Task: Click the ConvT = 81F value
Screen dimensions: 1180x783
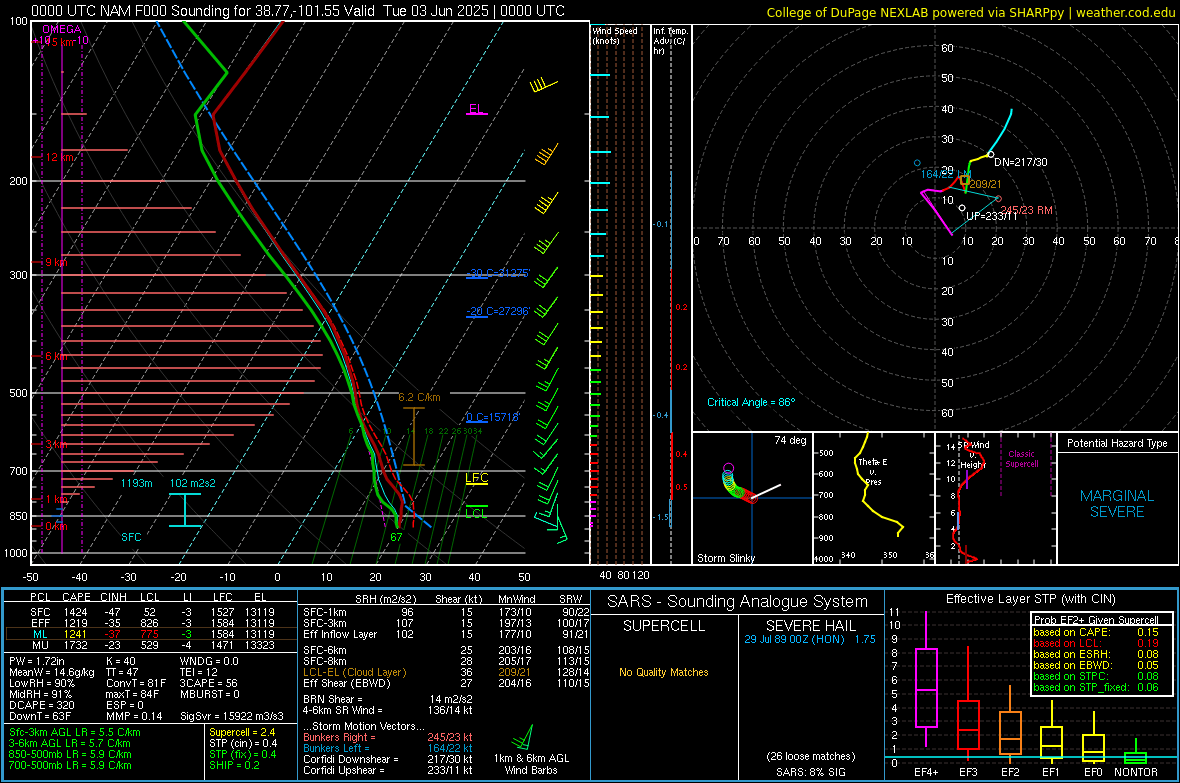Action: pos(136,683)
